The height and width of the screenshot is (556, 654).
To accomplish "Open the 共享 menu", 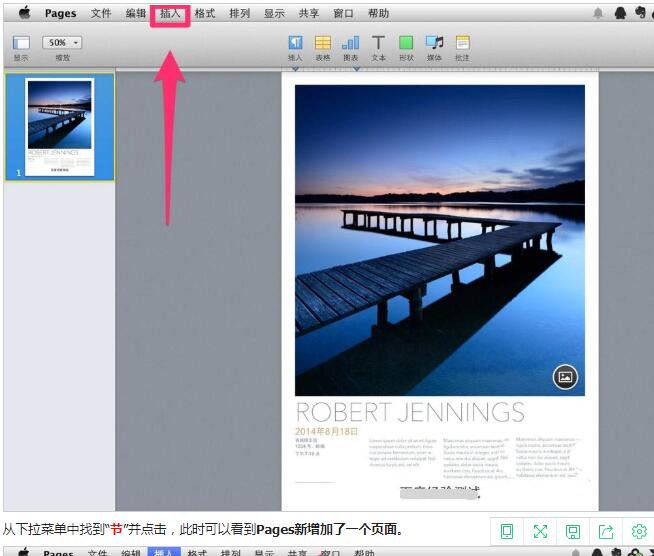I will click(309, 14).
